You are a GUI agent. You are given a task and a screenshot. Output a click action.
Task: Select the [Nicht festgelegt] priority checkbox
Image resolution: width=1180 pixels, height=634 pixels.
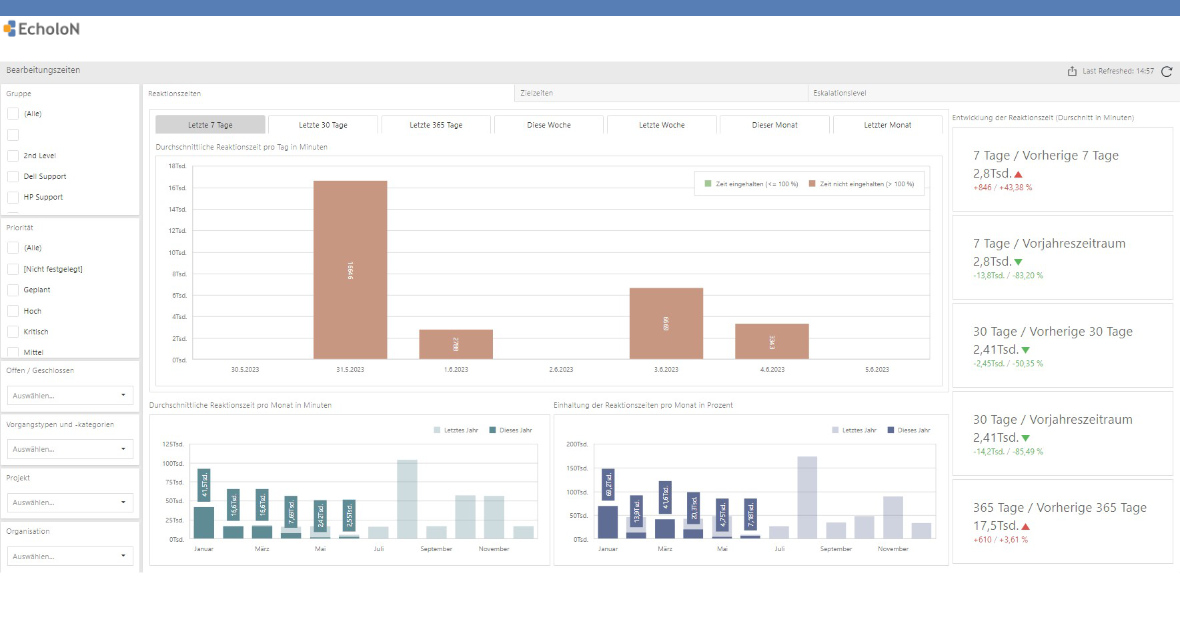[13, 269]
